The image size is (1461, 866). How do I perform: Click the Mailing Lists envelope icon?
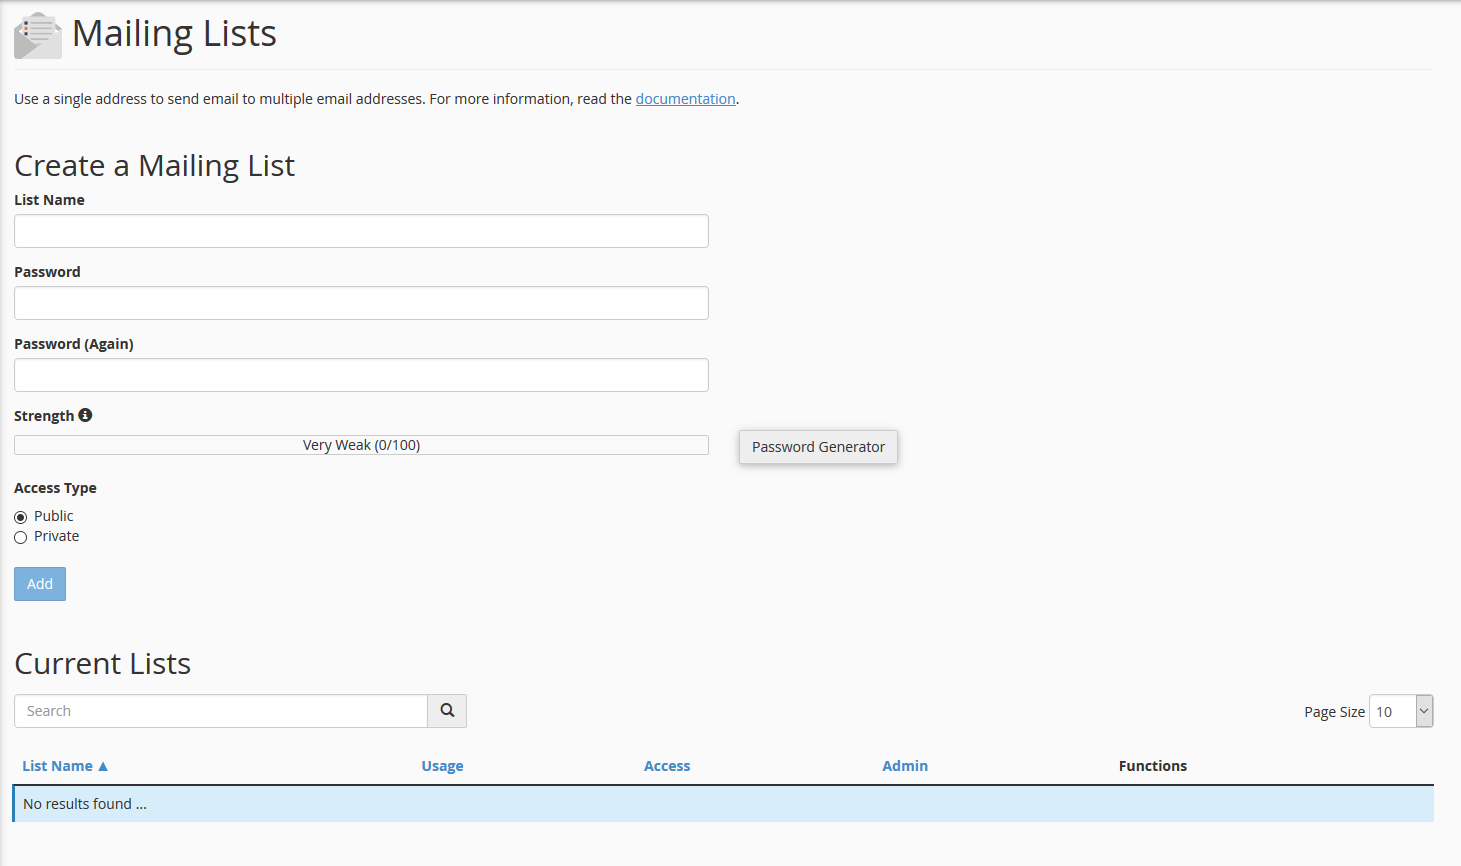37,35
